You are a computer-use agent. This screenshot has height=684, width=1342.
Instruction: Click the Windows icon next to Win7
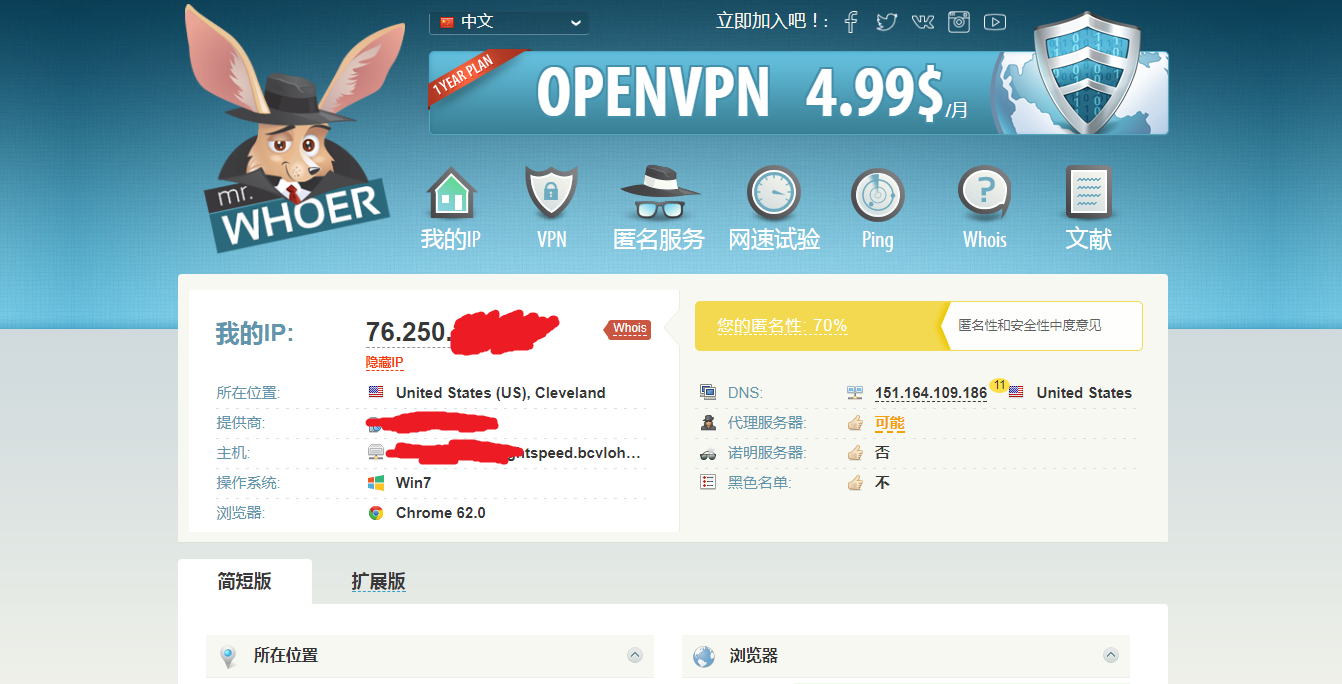click(376, 483)
